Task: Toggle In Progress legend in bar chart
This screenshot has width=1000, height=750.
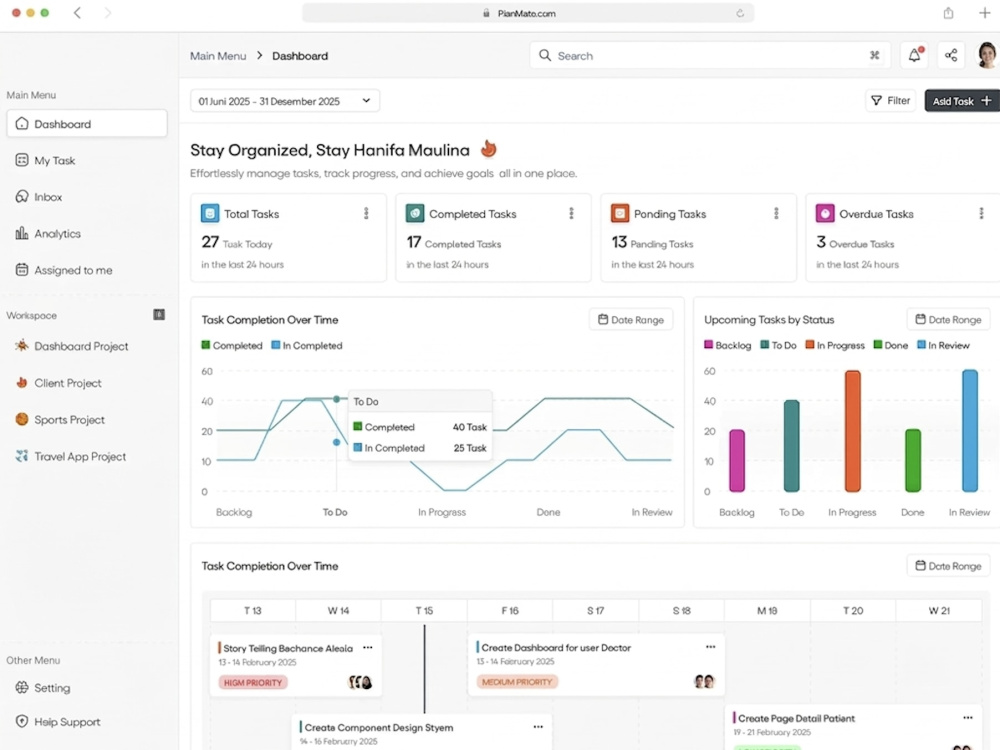Action: point(835,345)
